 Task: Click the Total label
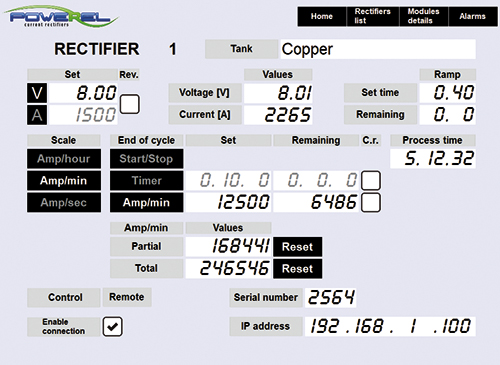(146, 269)
